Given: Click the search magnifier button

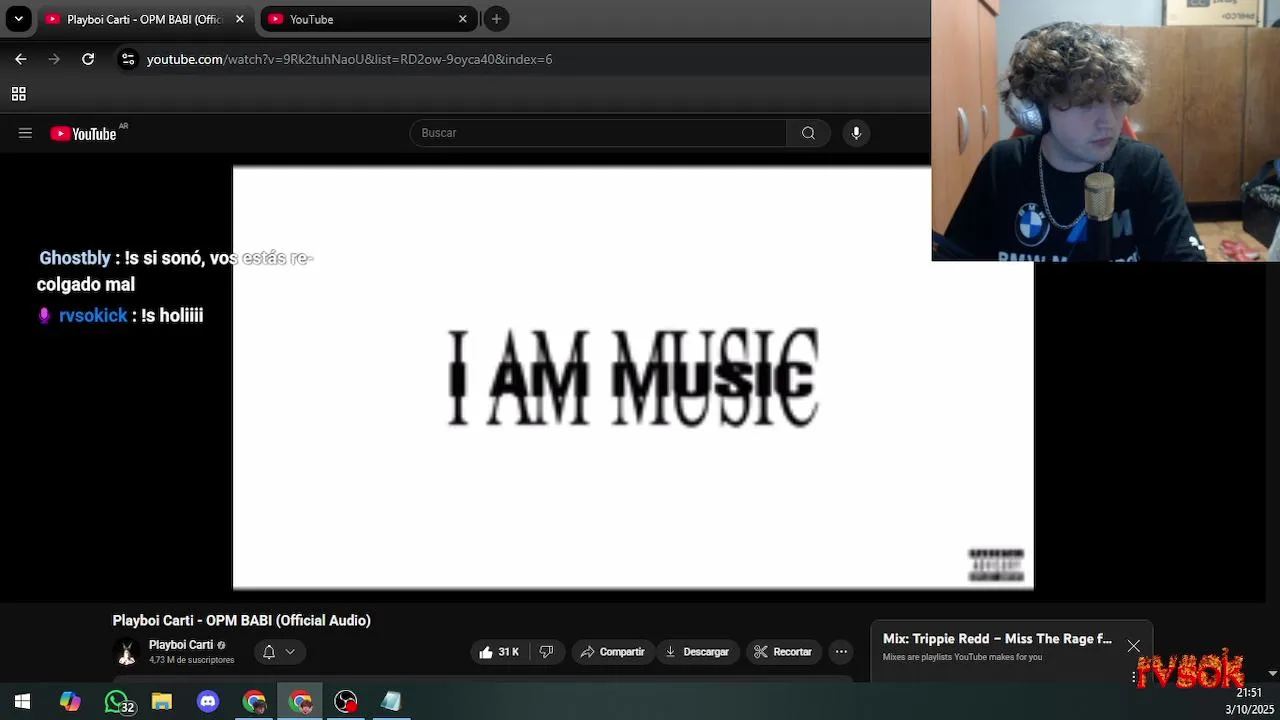Looking at the screenshot, I should pos(808,133).
